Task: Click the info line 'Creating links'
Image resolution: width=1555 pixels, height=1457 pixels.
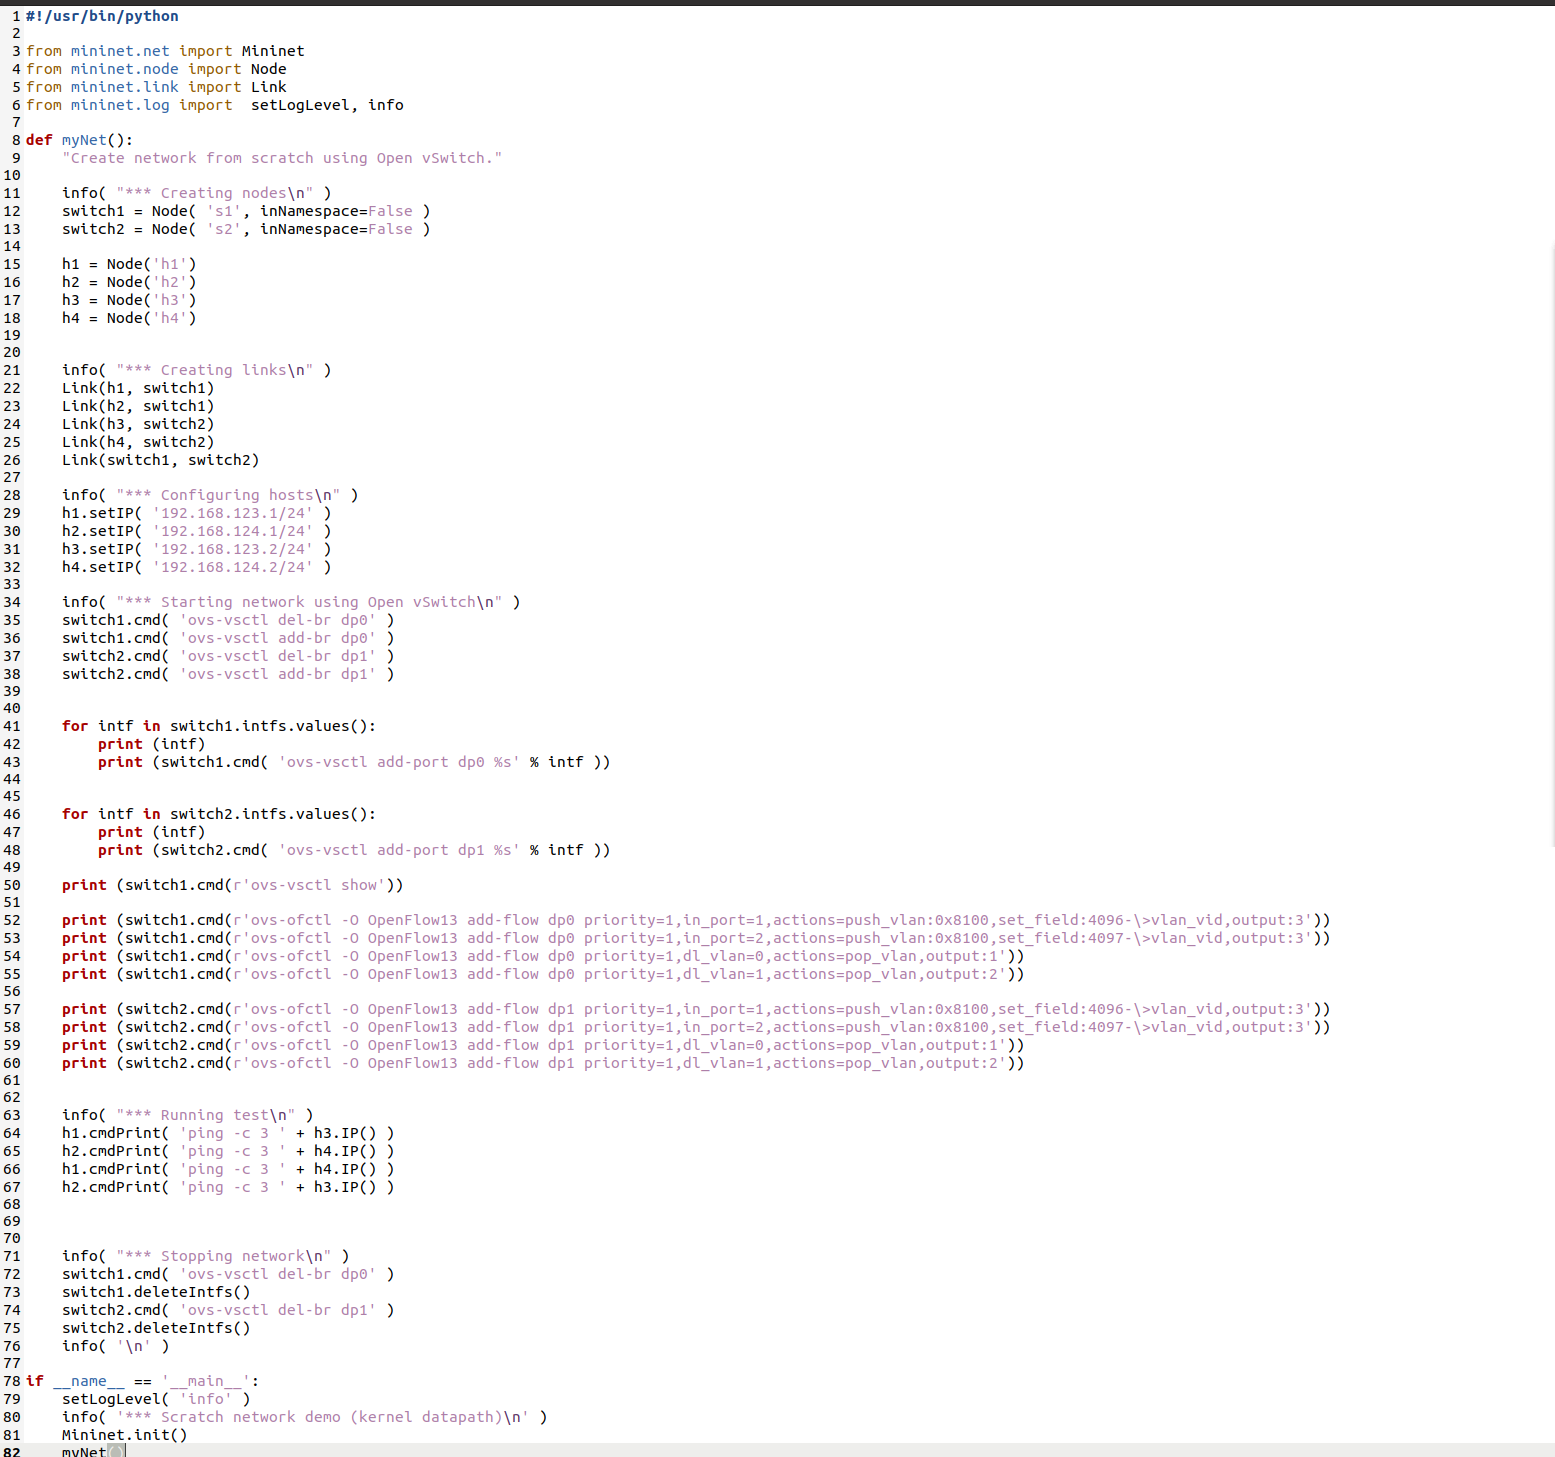Action: (196, 370)
